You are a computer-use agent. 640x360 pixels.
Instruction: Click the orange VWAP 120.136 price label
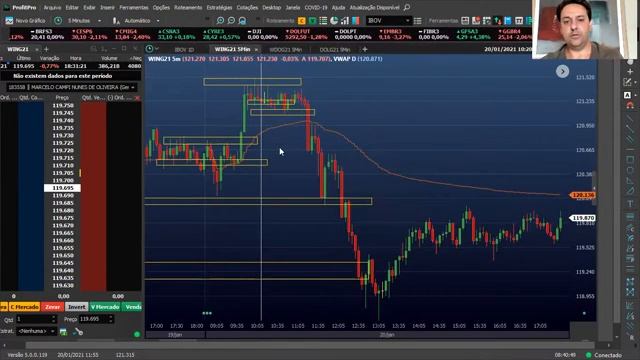click(582, 196)
